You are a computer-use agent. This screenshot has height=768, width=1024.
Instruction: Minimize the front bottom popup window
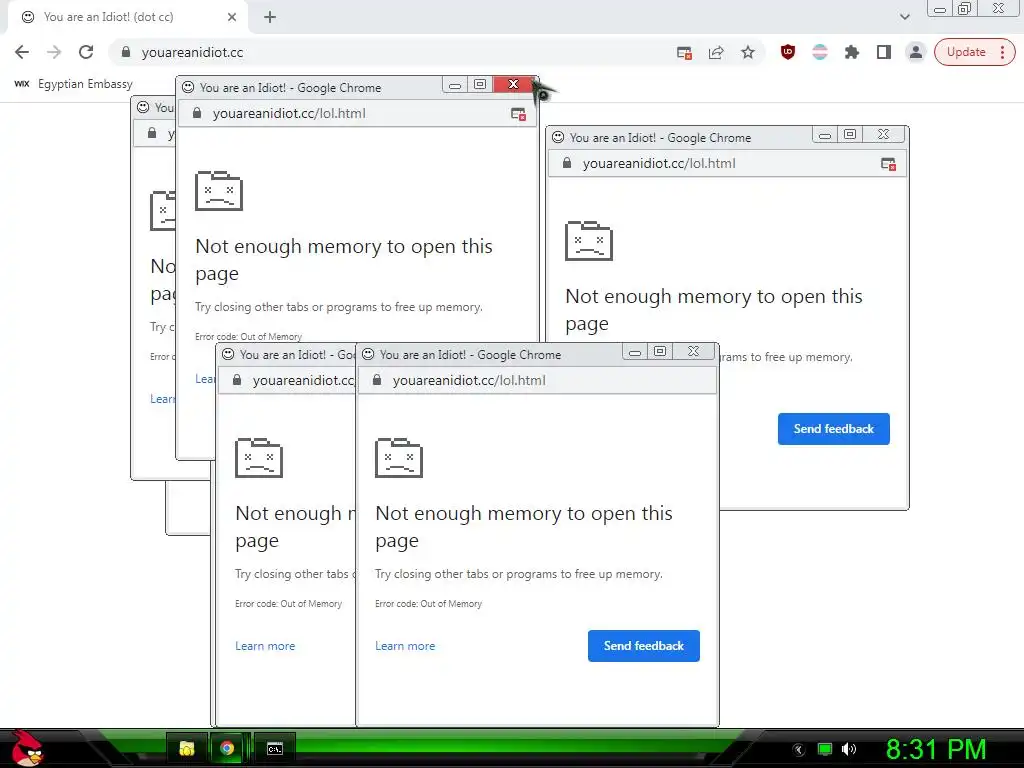click(x=635, y=352)
